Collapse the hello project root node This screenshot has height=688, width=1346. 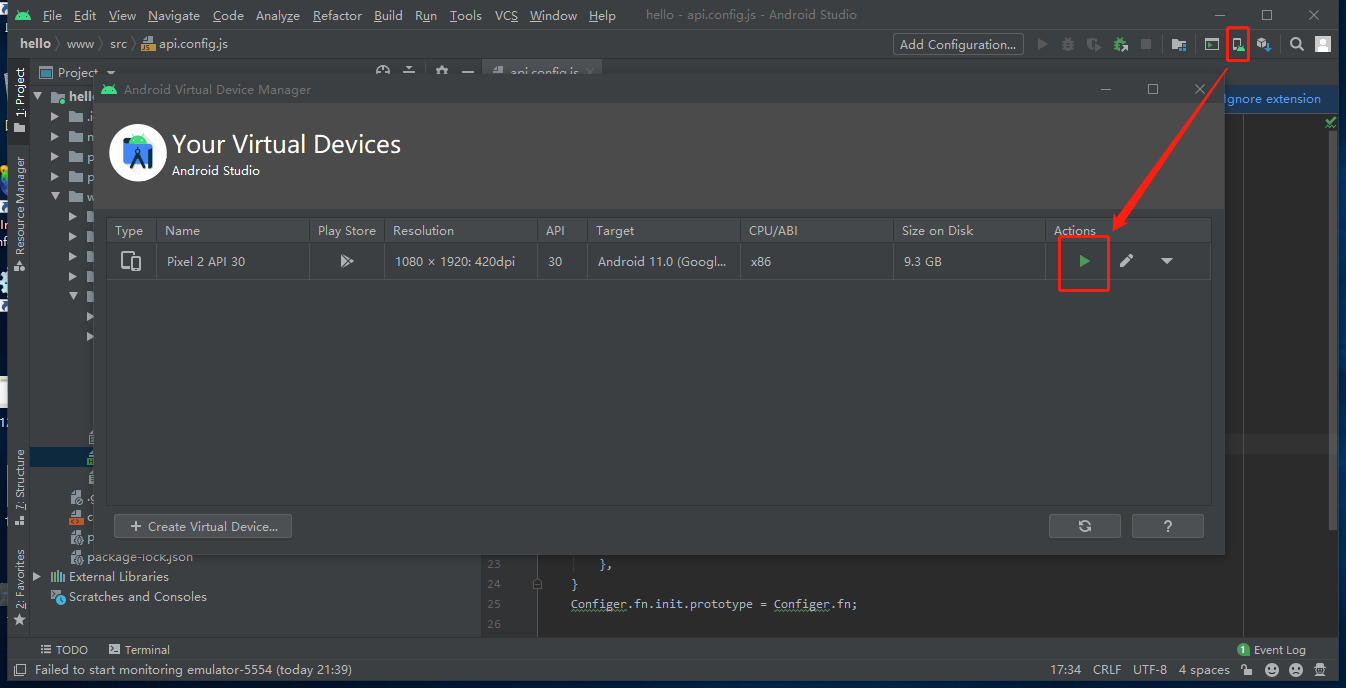[x=38, y=97]
